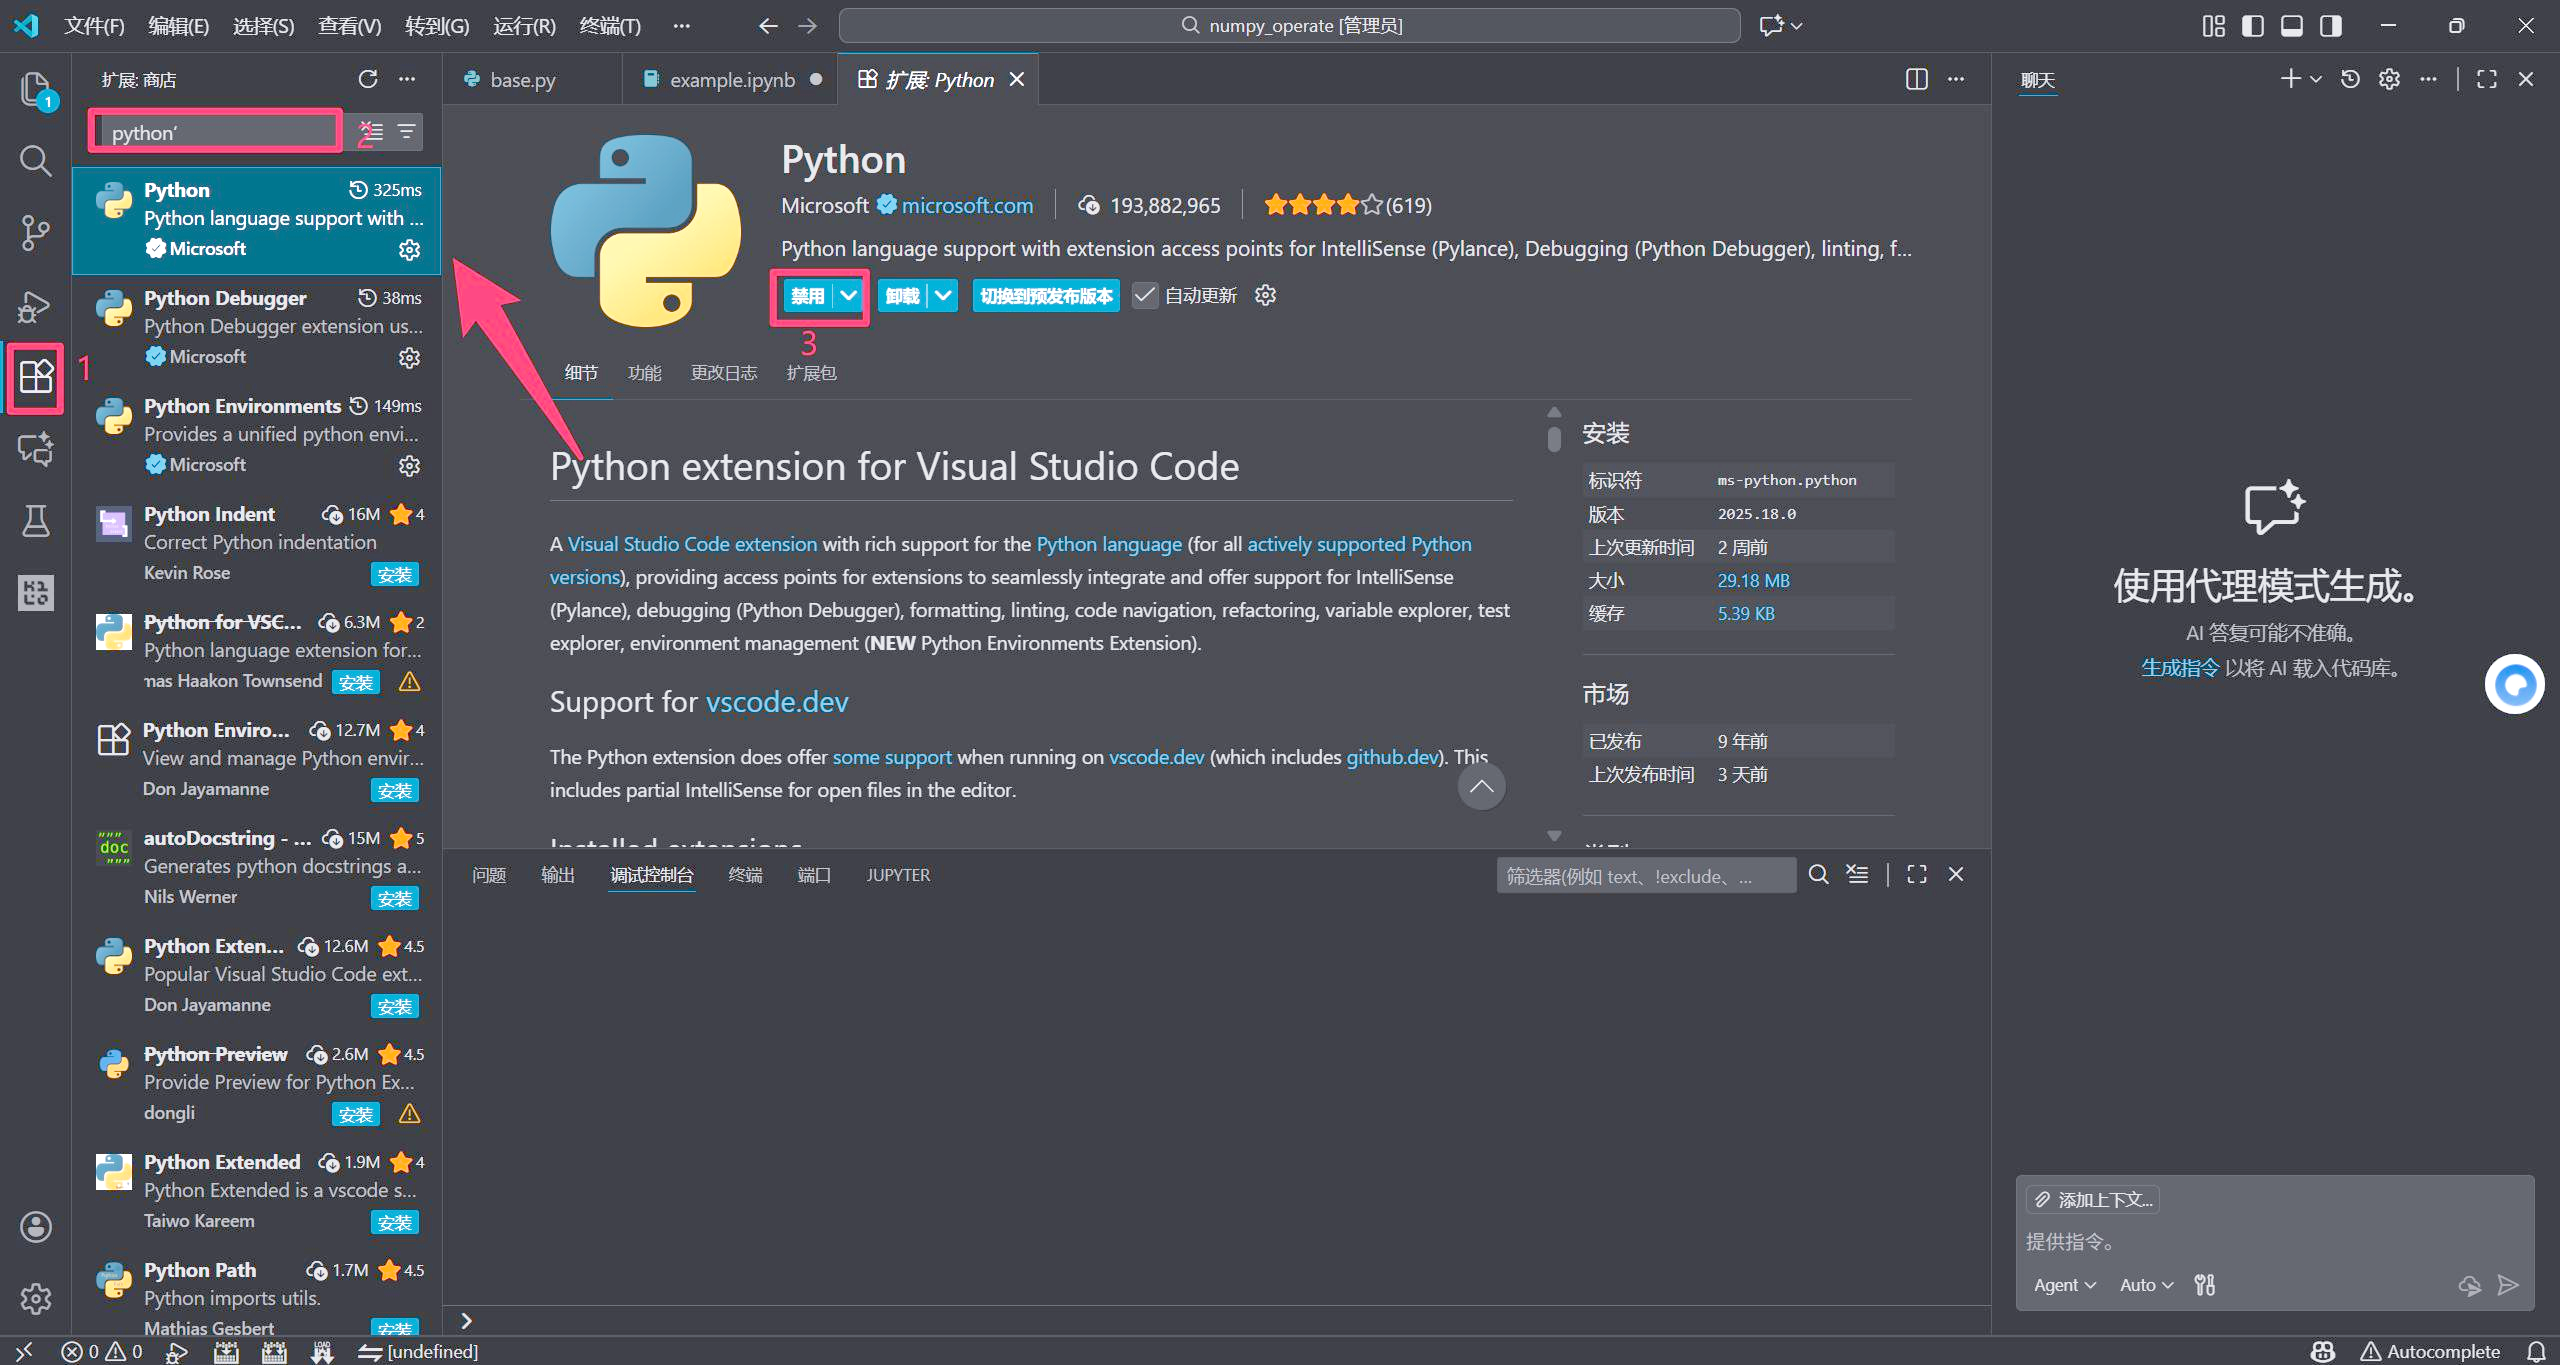Click the switch to pre-release version button

(1046, 295)
